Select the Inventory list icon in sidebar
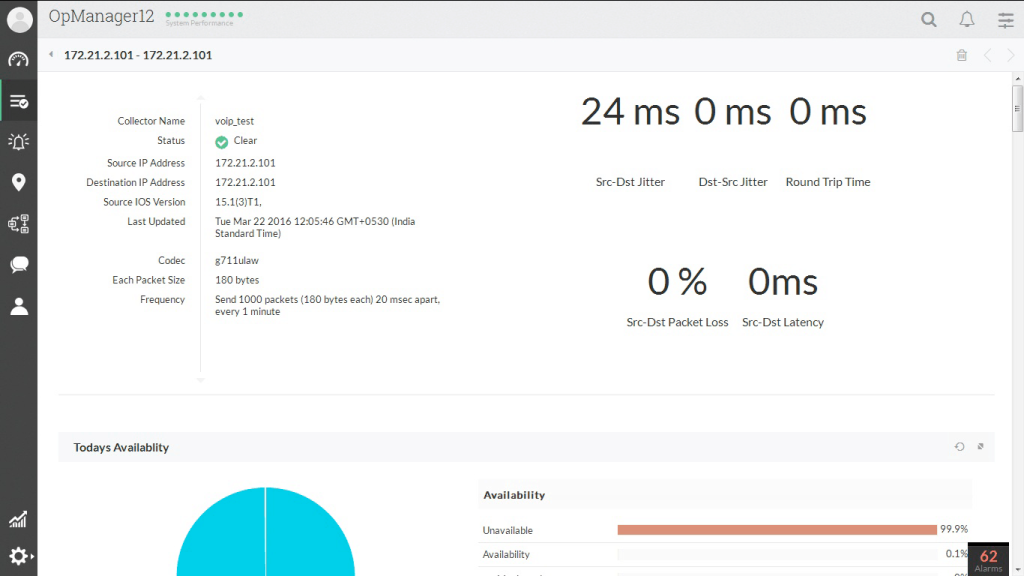The image size is (1024, 576). (x=18, y=101)
